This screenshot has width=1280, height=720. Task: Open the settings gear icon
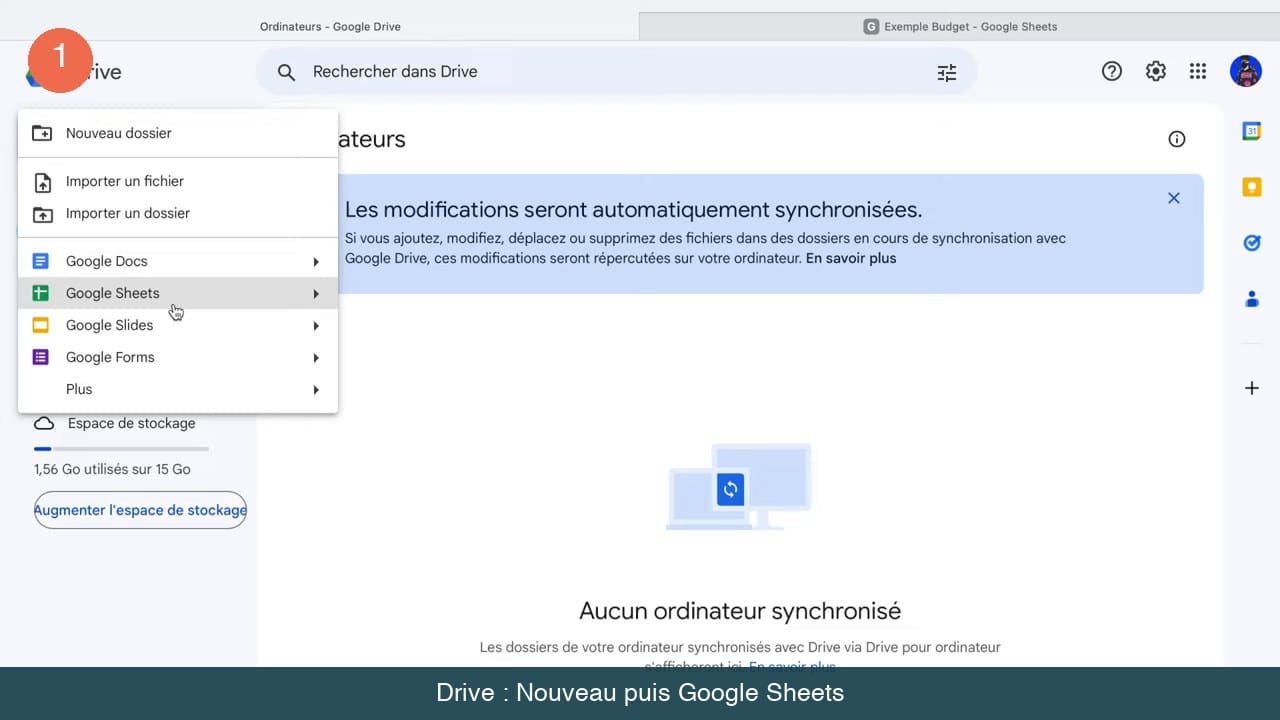pyautogui.click(x=1156, y=71)
